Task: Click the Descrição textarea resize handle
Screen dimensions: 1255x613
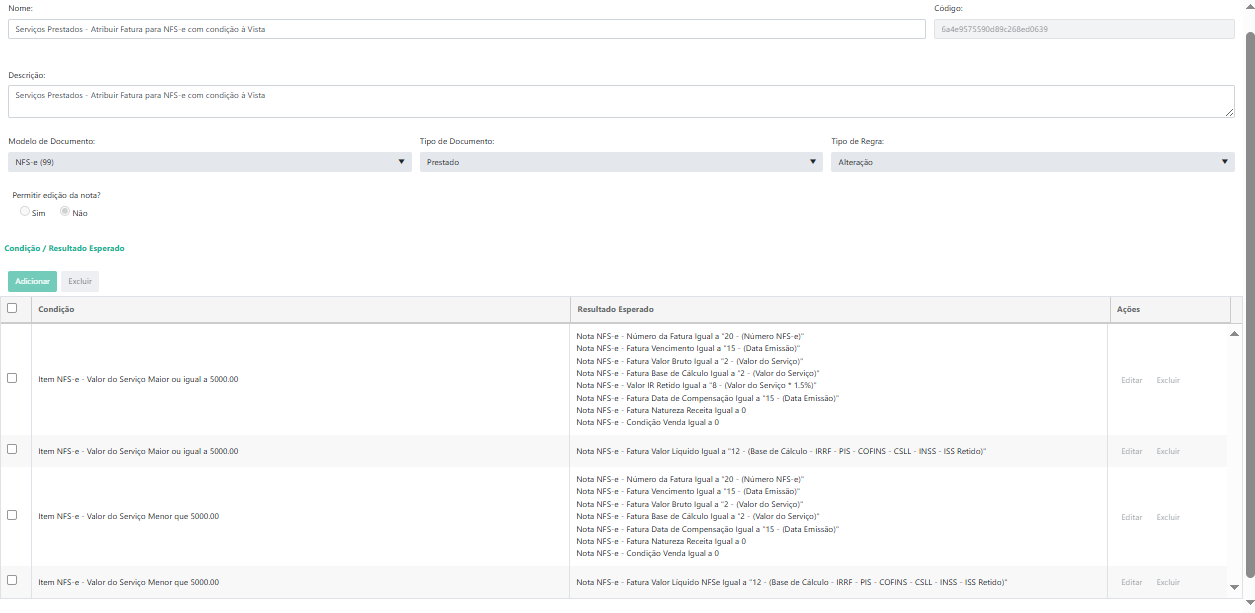Action: click(x=1229, y=112)
